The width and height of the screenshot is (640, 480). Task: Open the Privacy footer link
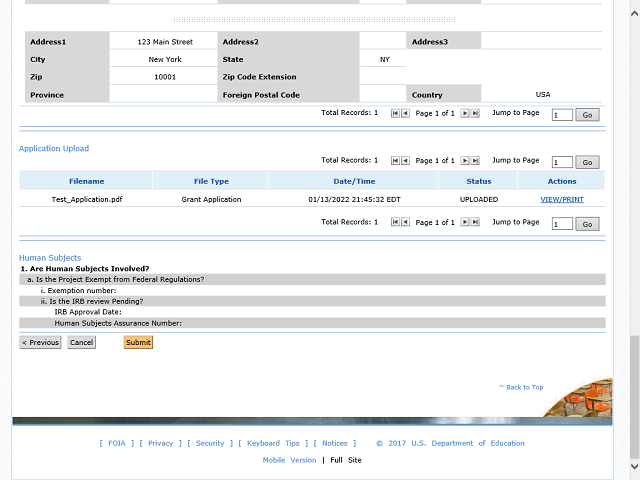pyautogui.click(x=160, y=443)
